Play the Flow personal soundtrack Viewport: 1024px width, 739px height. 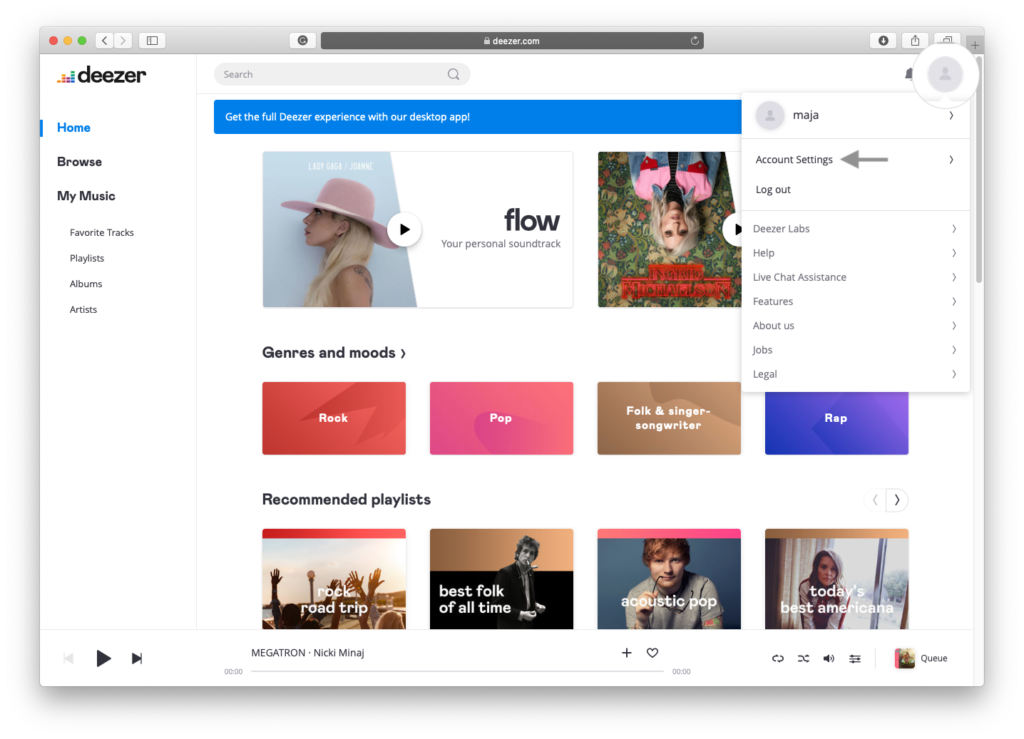(404, 229)
